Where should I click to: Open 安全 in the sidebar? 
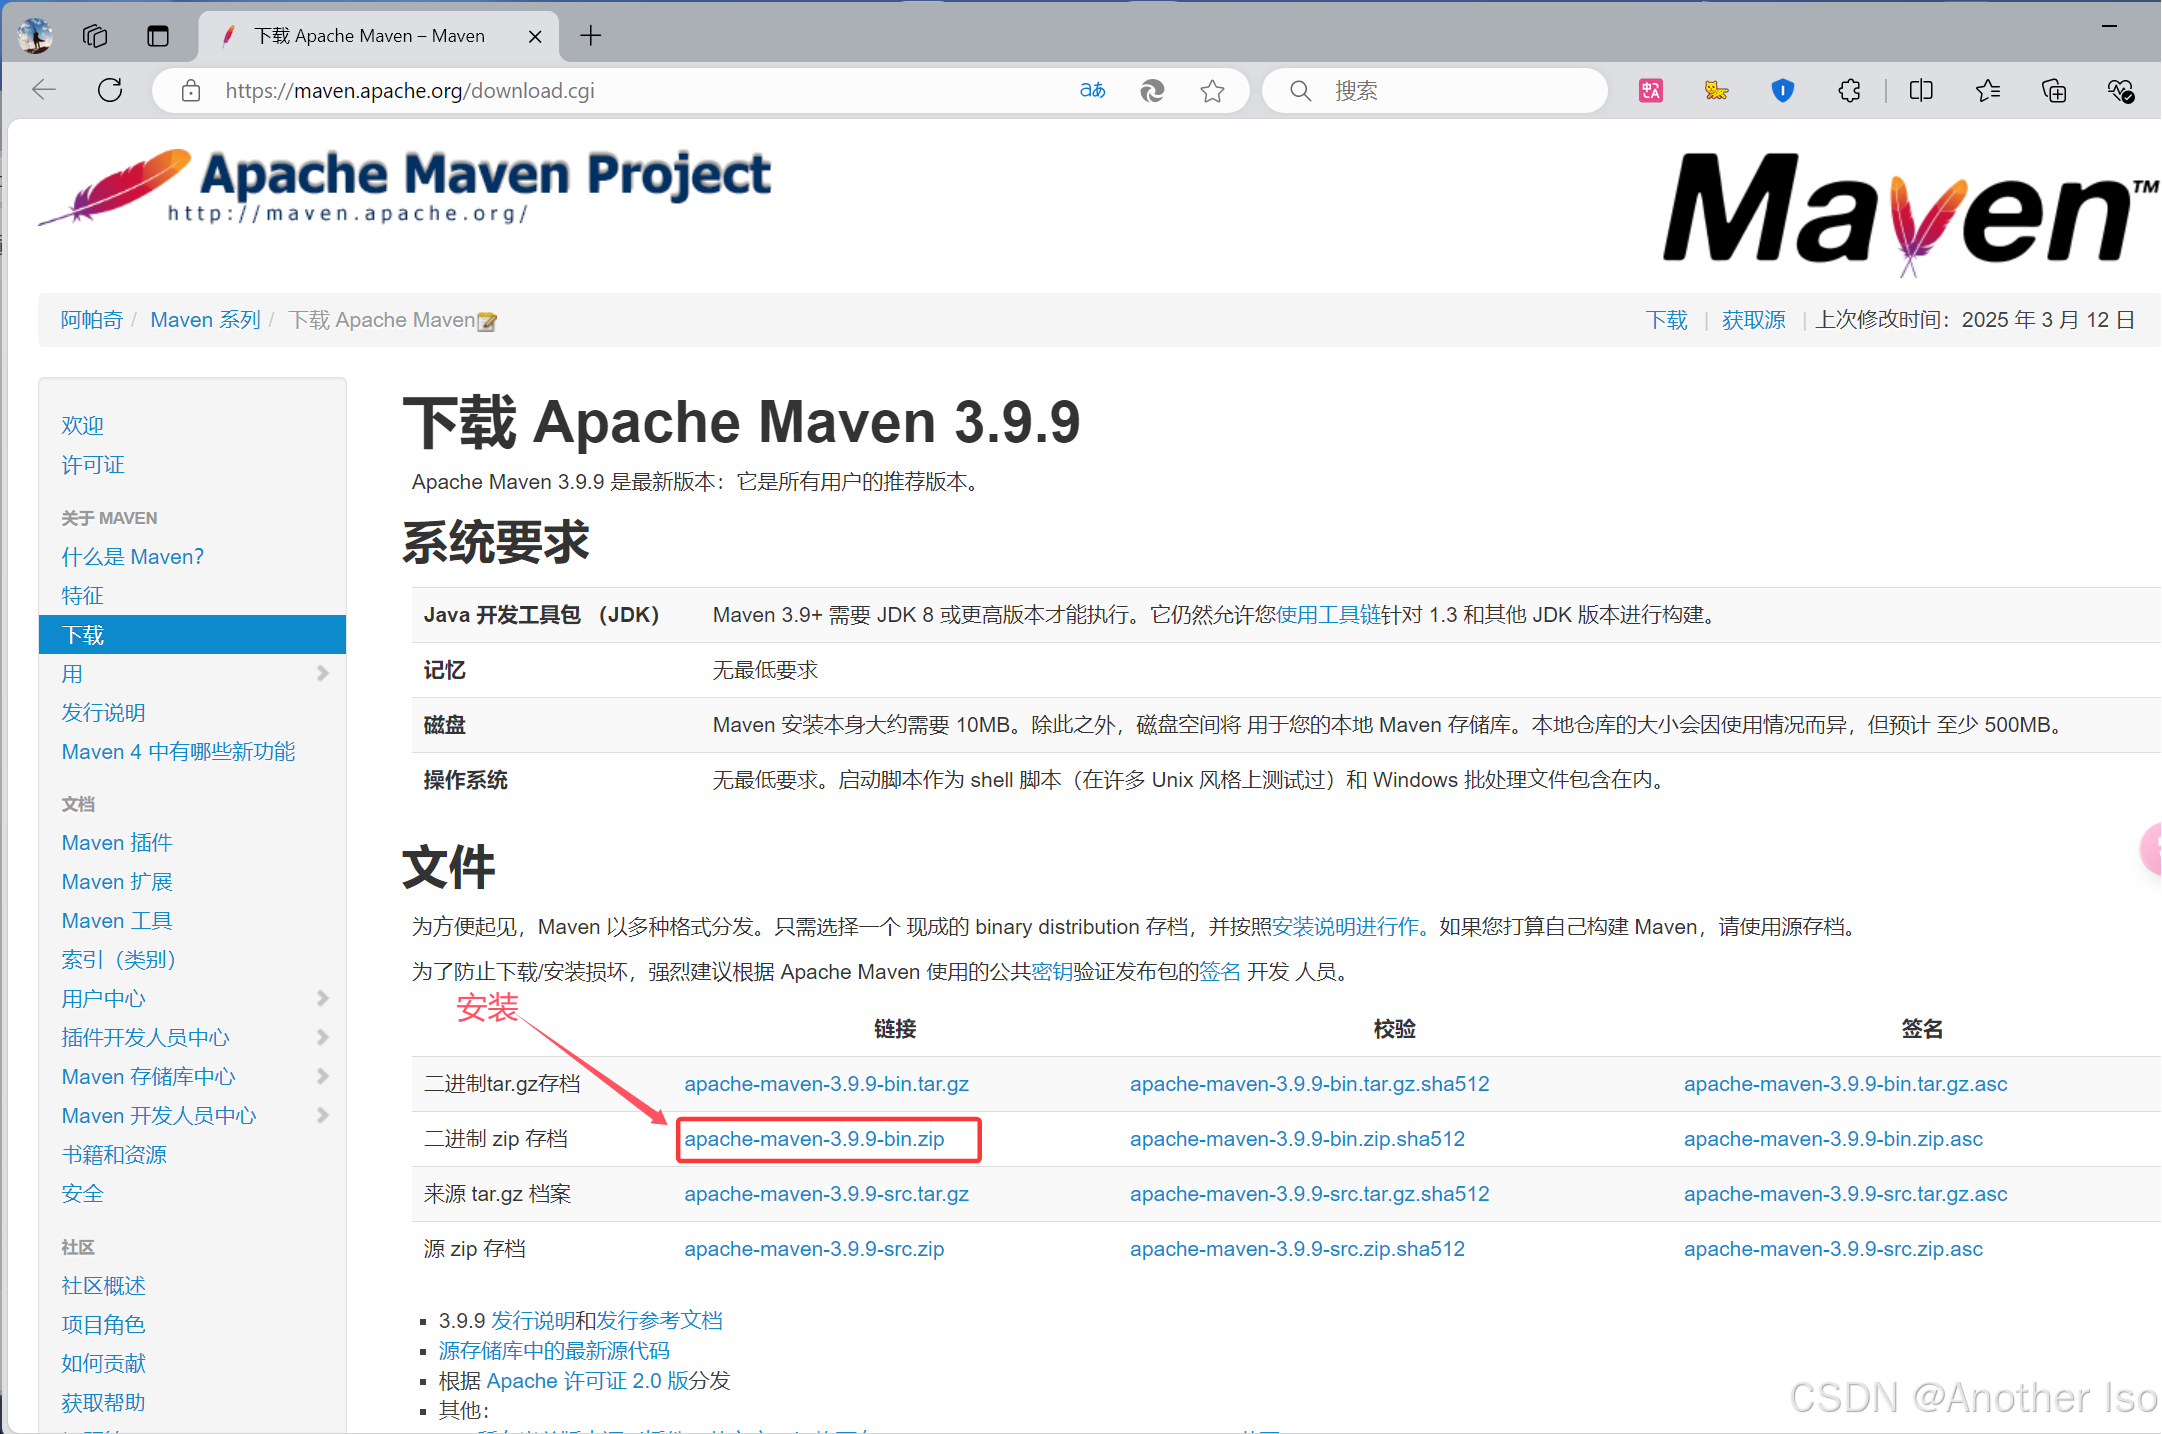pyautogui.click(x=82, y=1193)
